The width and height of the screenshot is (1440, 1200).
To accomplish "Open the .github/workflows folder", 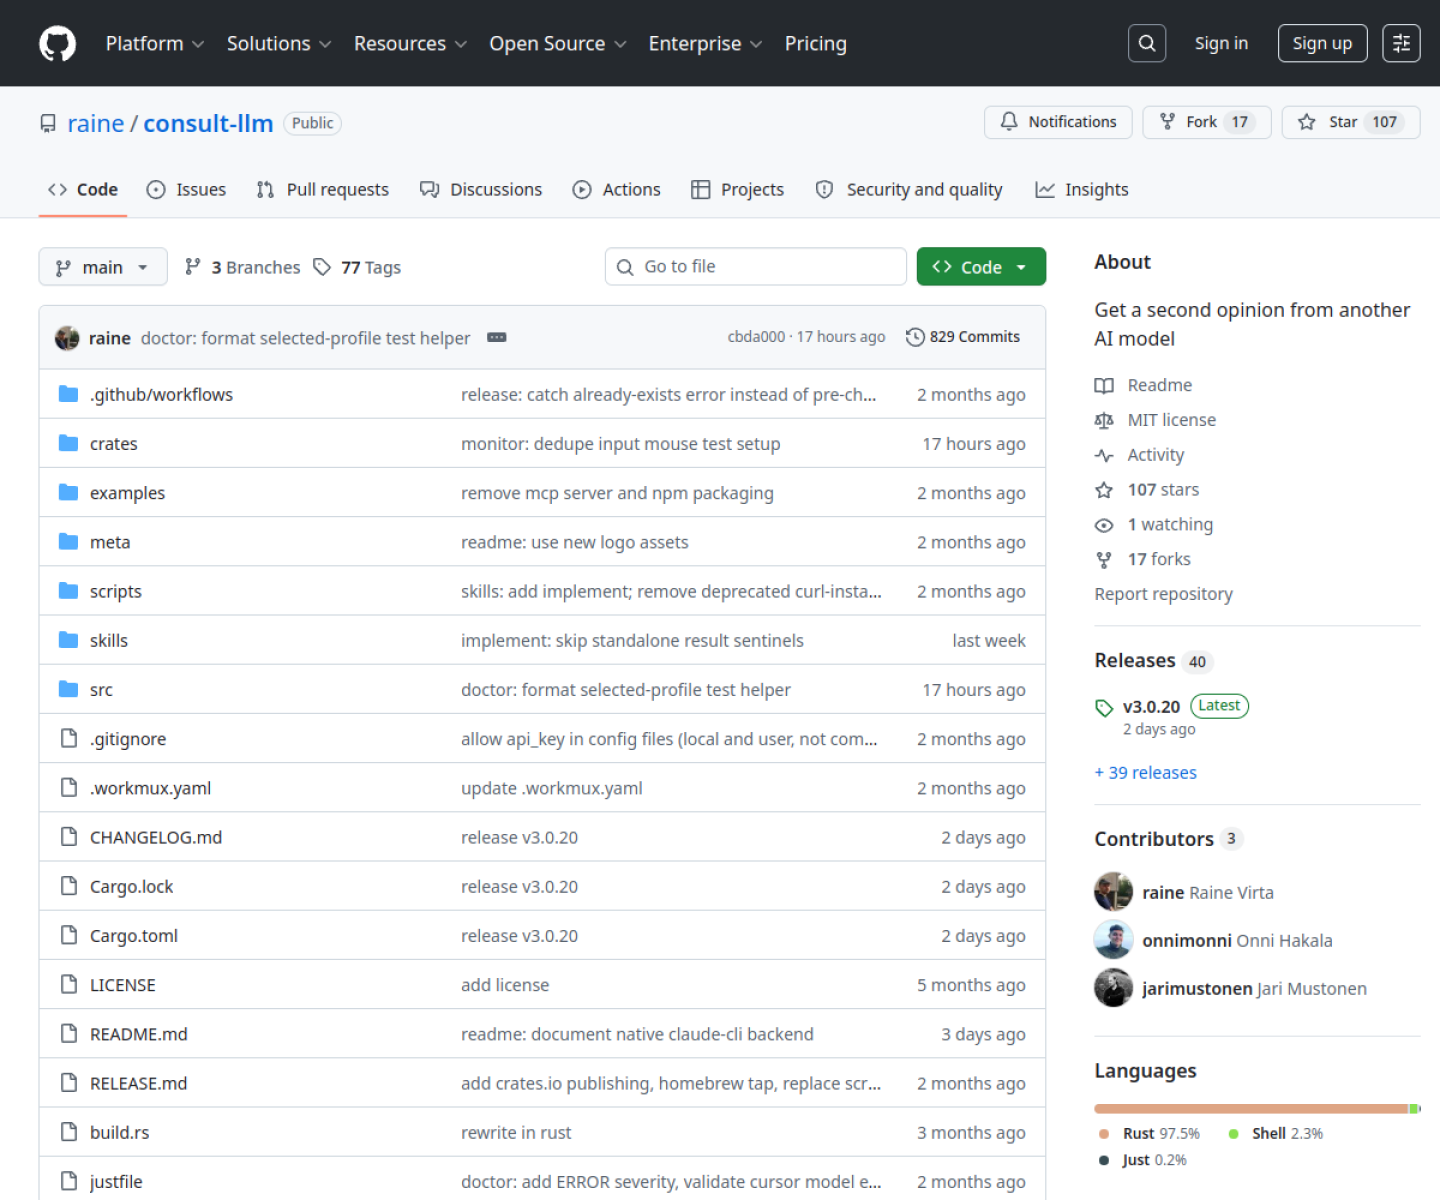I will point(161,395).
